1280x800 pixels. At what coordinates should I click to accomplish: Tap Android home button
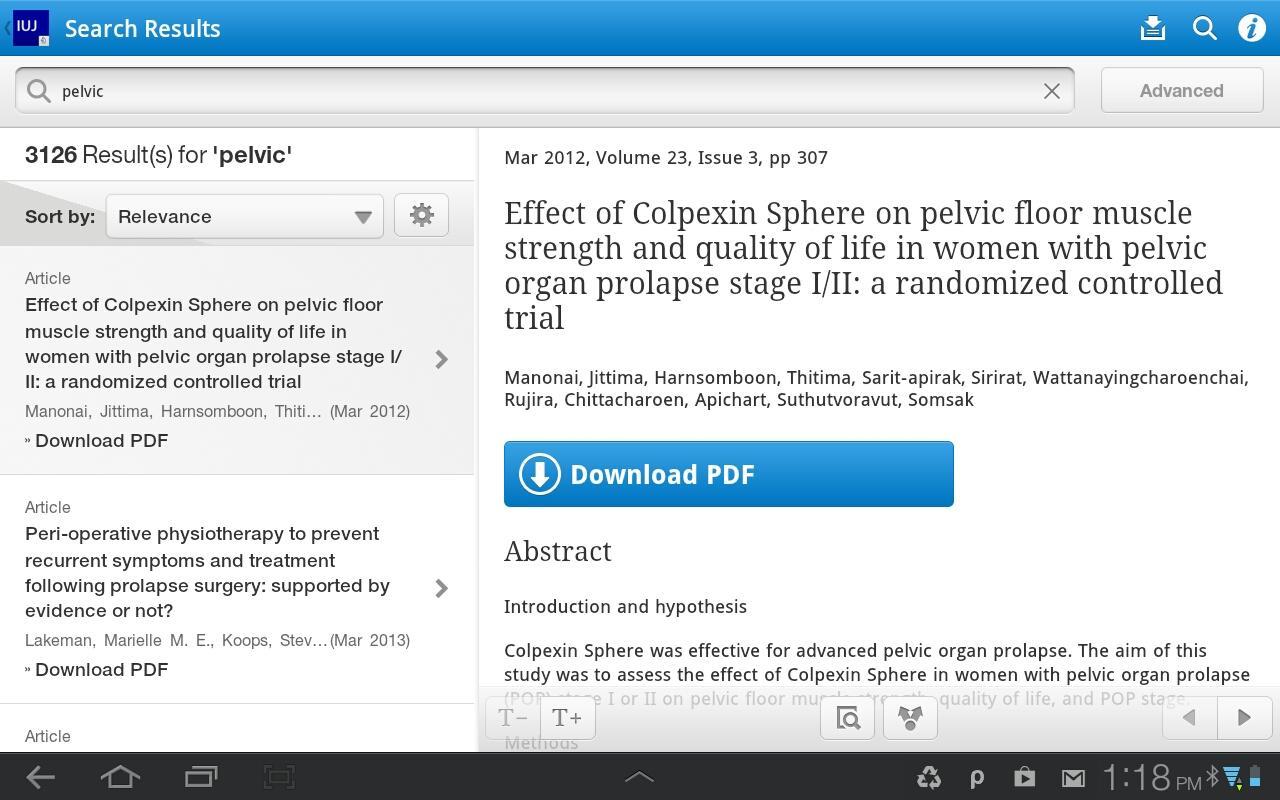pyautogui.click(x=120, y=777)
